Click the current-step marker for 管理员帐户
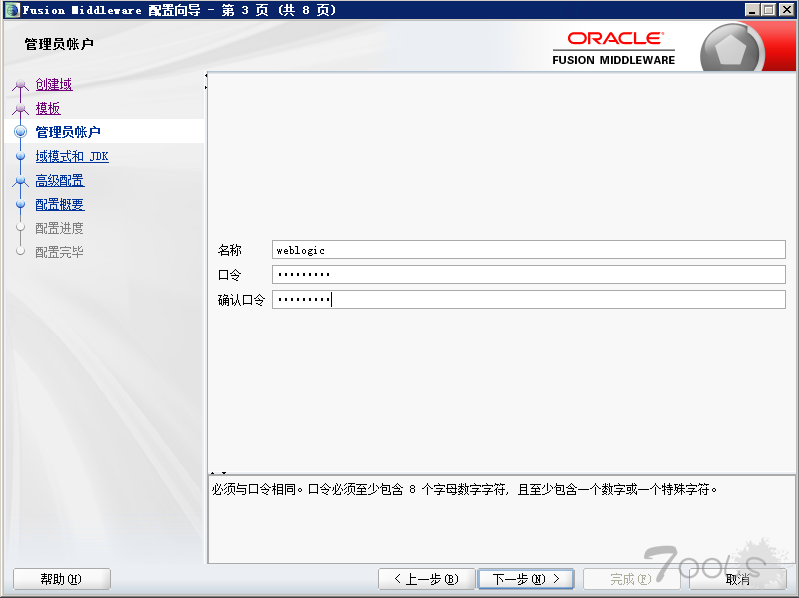This screenshot has height=598, width=799. pos(20,132)
